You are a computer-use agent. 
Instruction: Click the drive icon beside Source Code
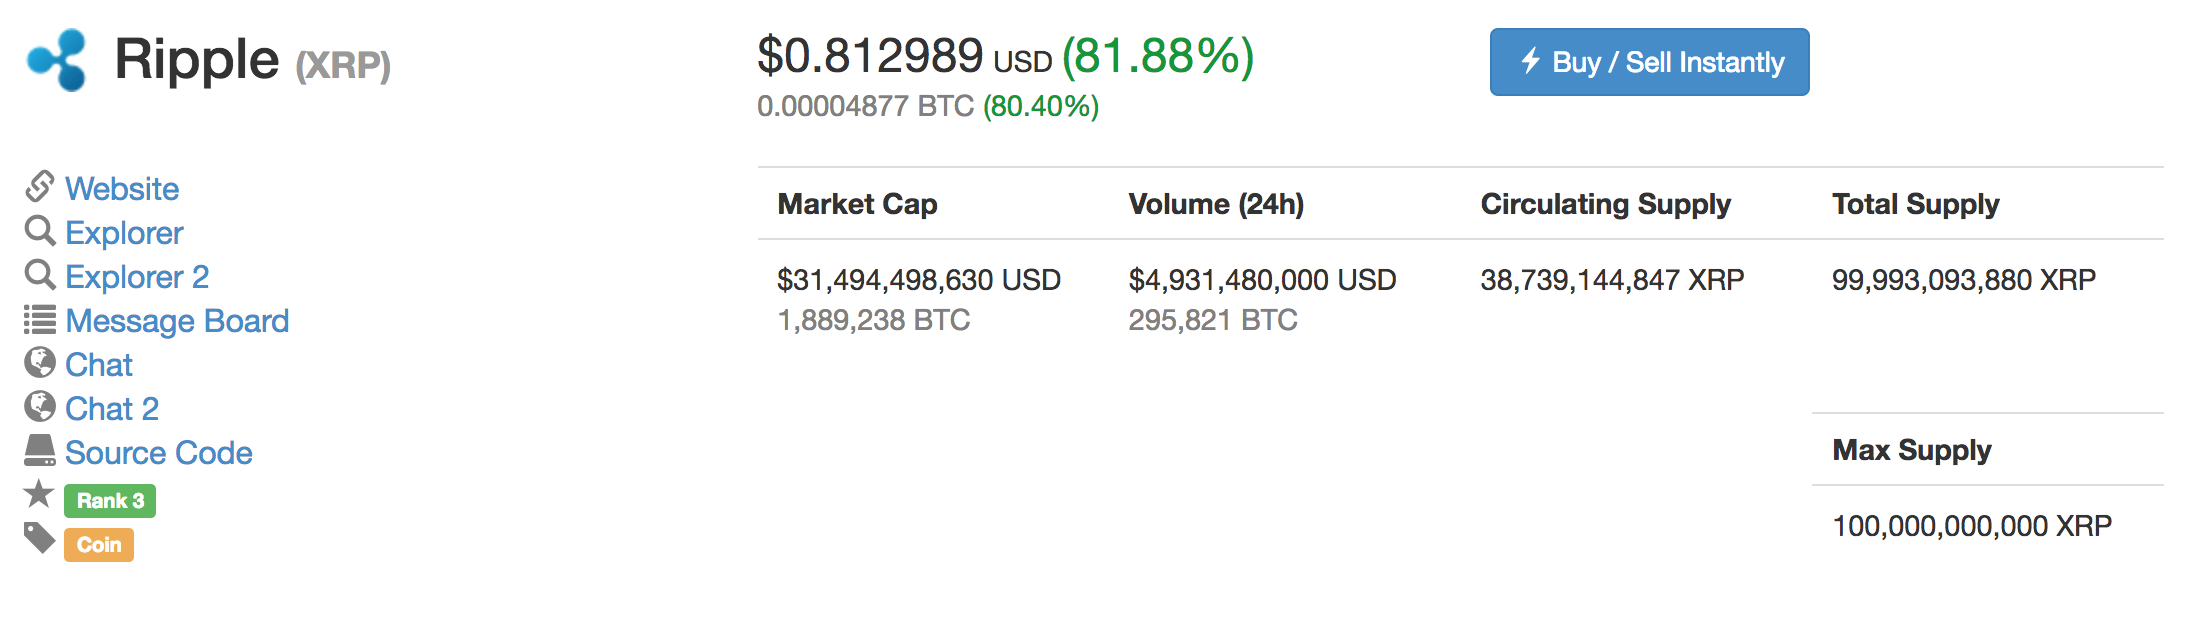pos(40,451)
